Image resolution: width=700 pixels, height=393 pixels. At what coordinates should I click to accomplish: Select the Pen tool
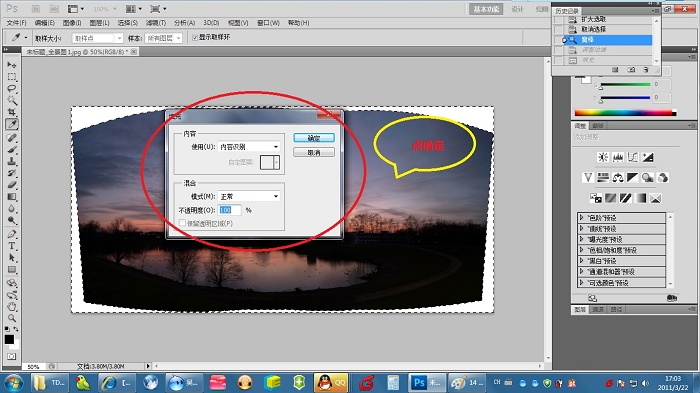12,234
